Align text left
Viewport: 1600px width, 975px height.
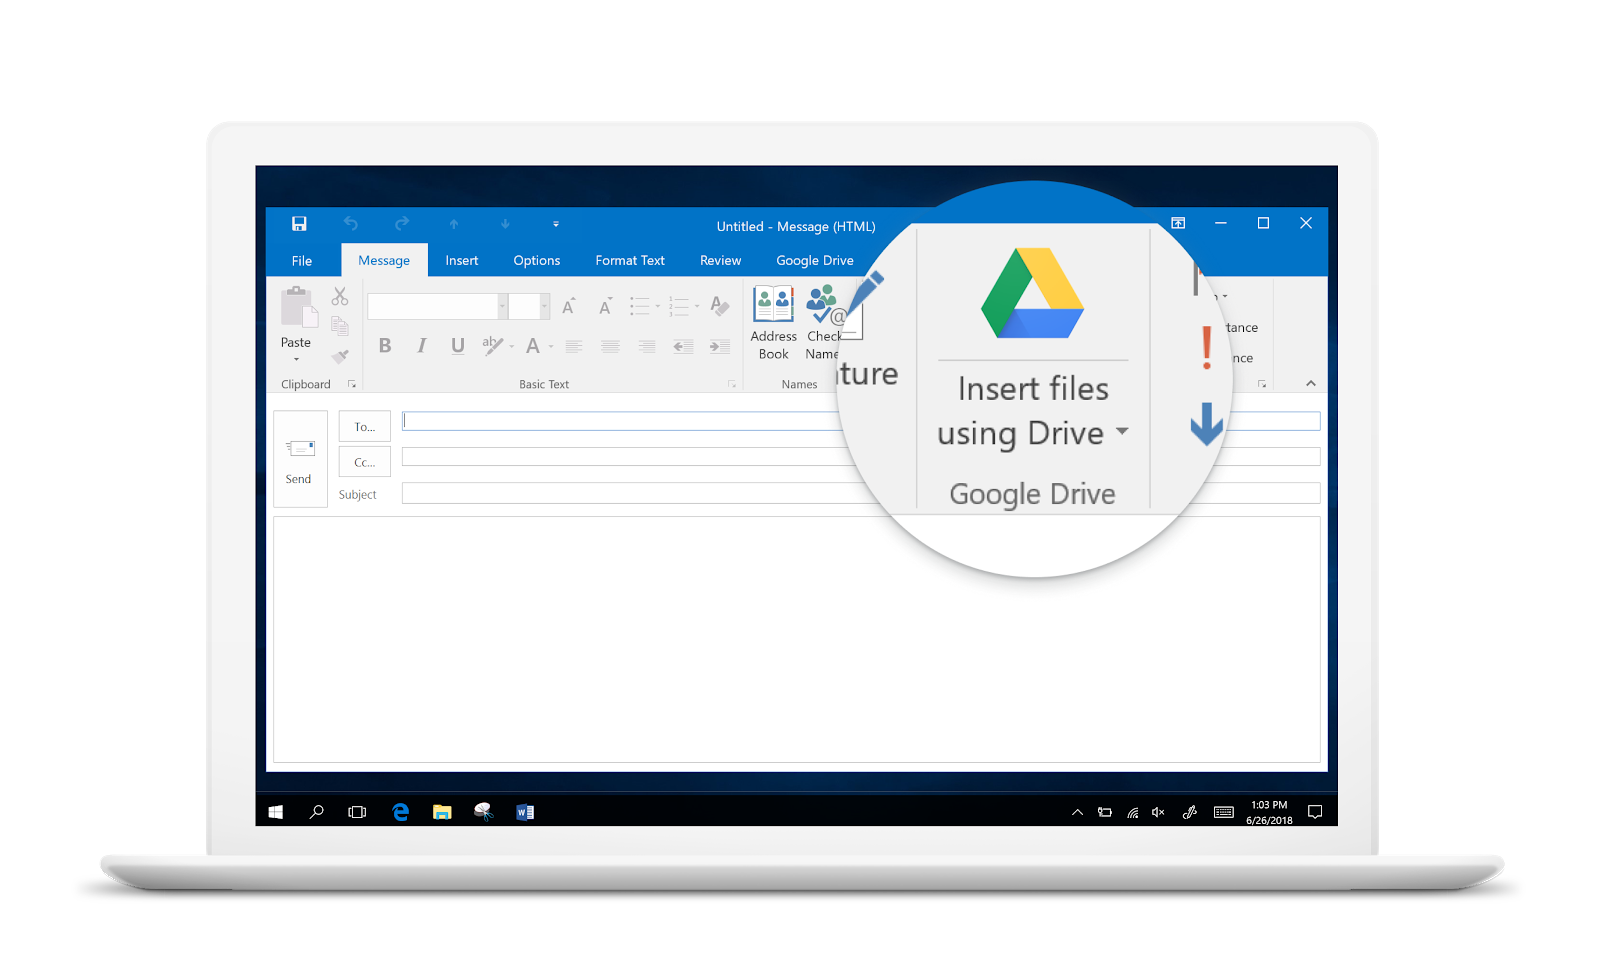pyautogui.click(x=574, y=347)
